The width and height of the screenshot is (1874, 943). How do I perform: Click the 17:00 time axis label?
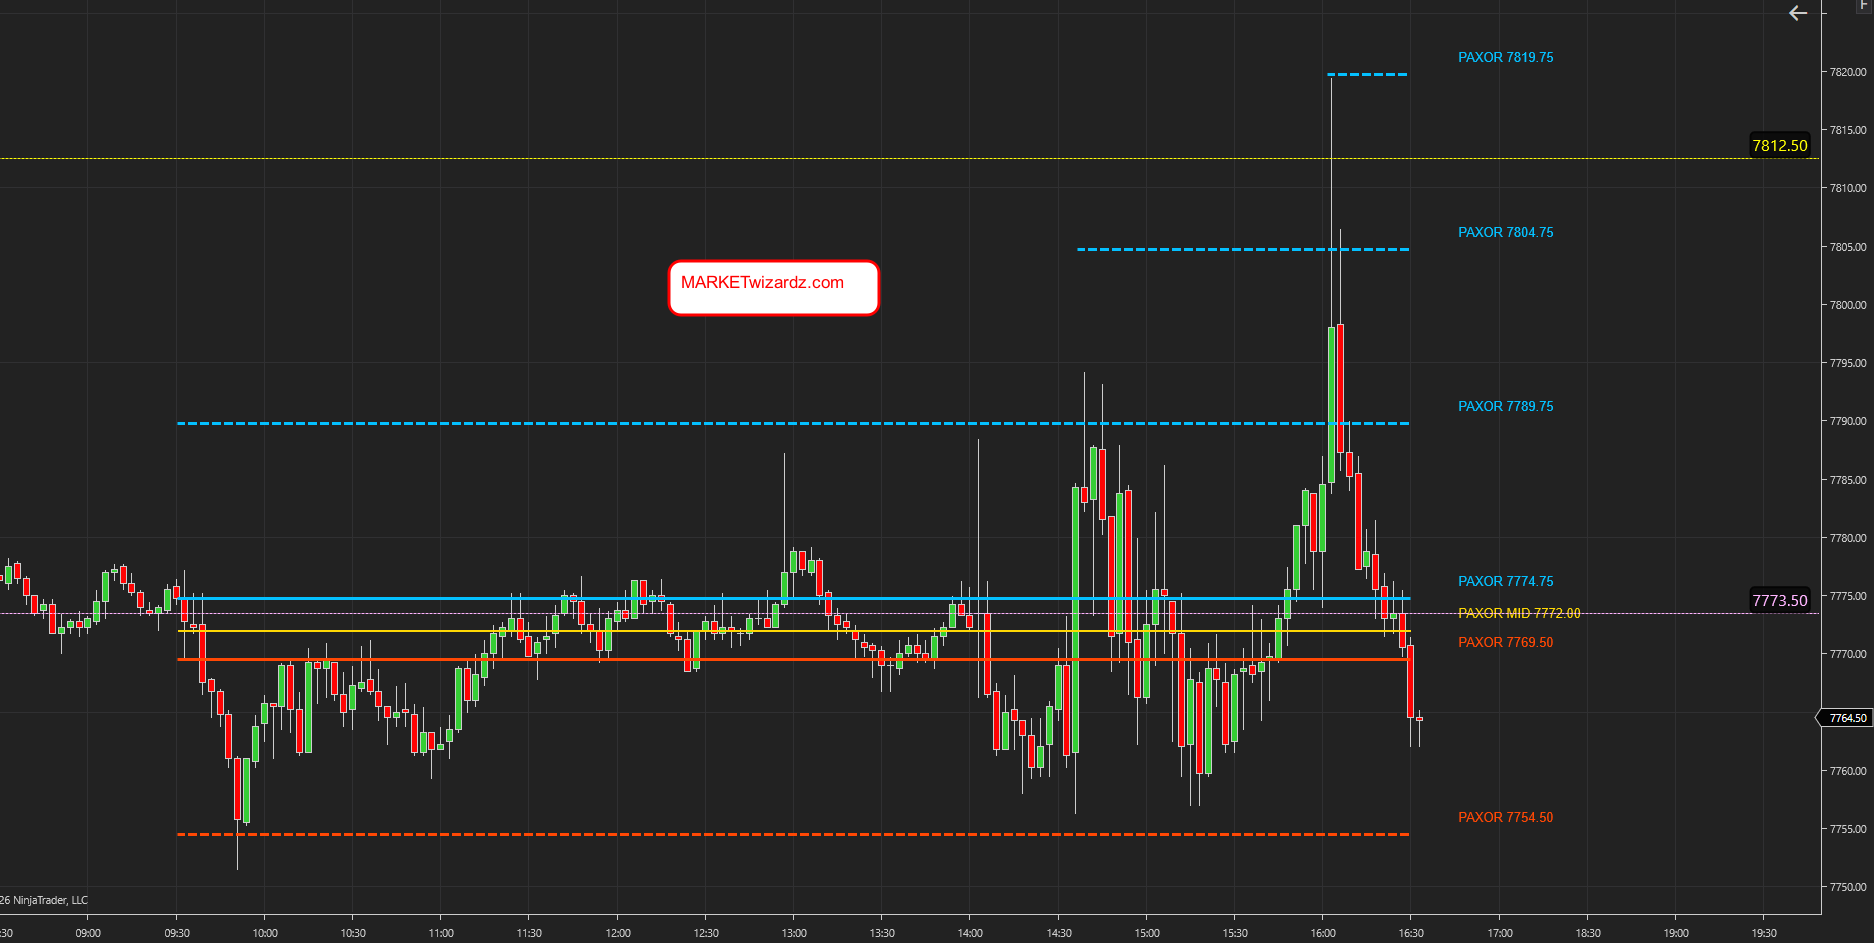pyautogui.click(x=1500, y=933)
